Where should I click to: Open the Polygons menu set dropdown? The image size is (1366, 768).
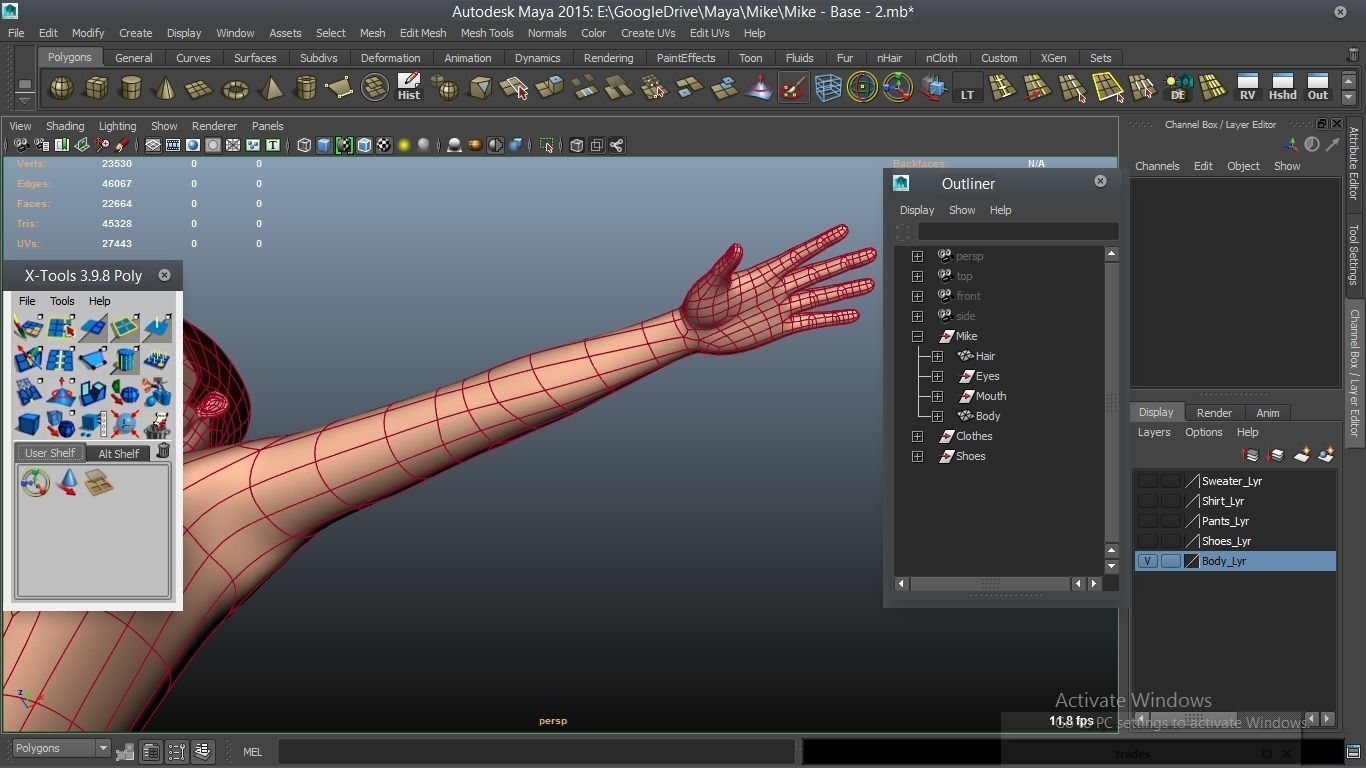(62, 748)
